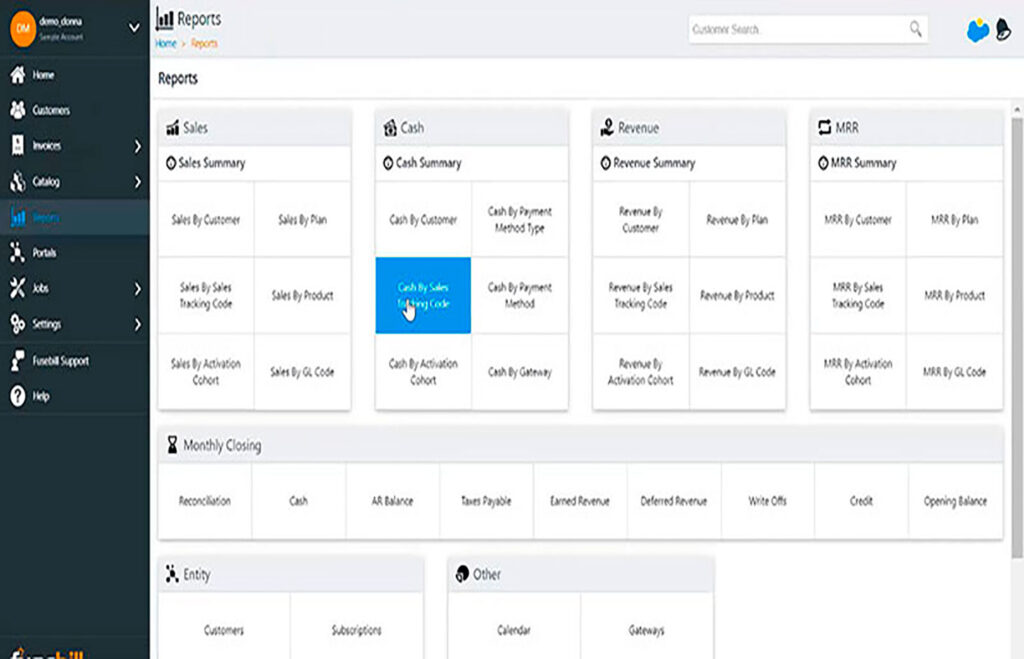Click the Sales Summary clock icon
Viewport: 1024px width, 659px height.
click(170, 163)
